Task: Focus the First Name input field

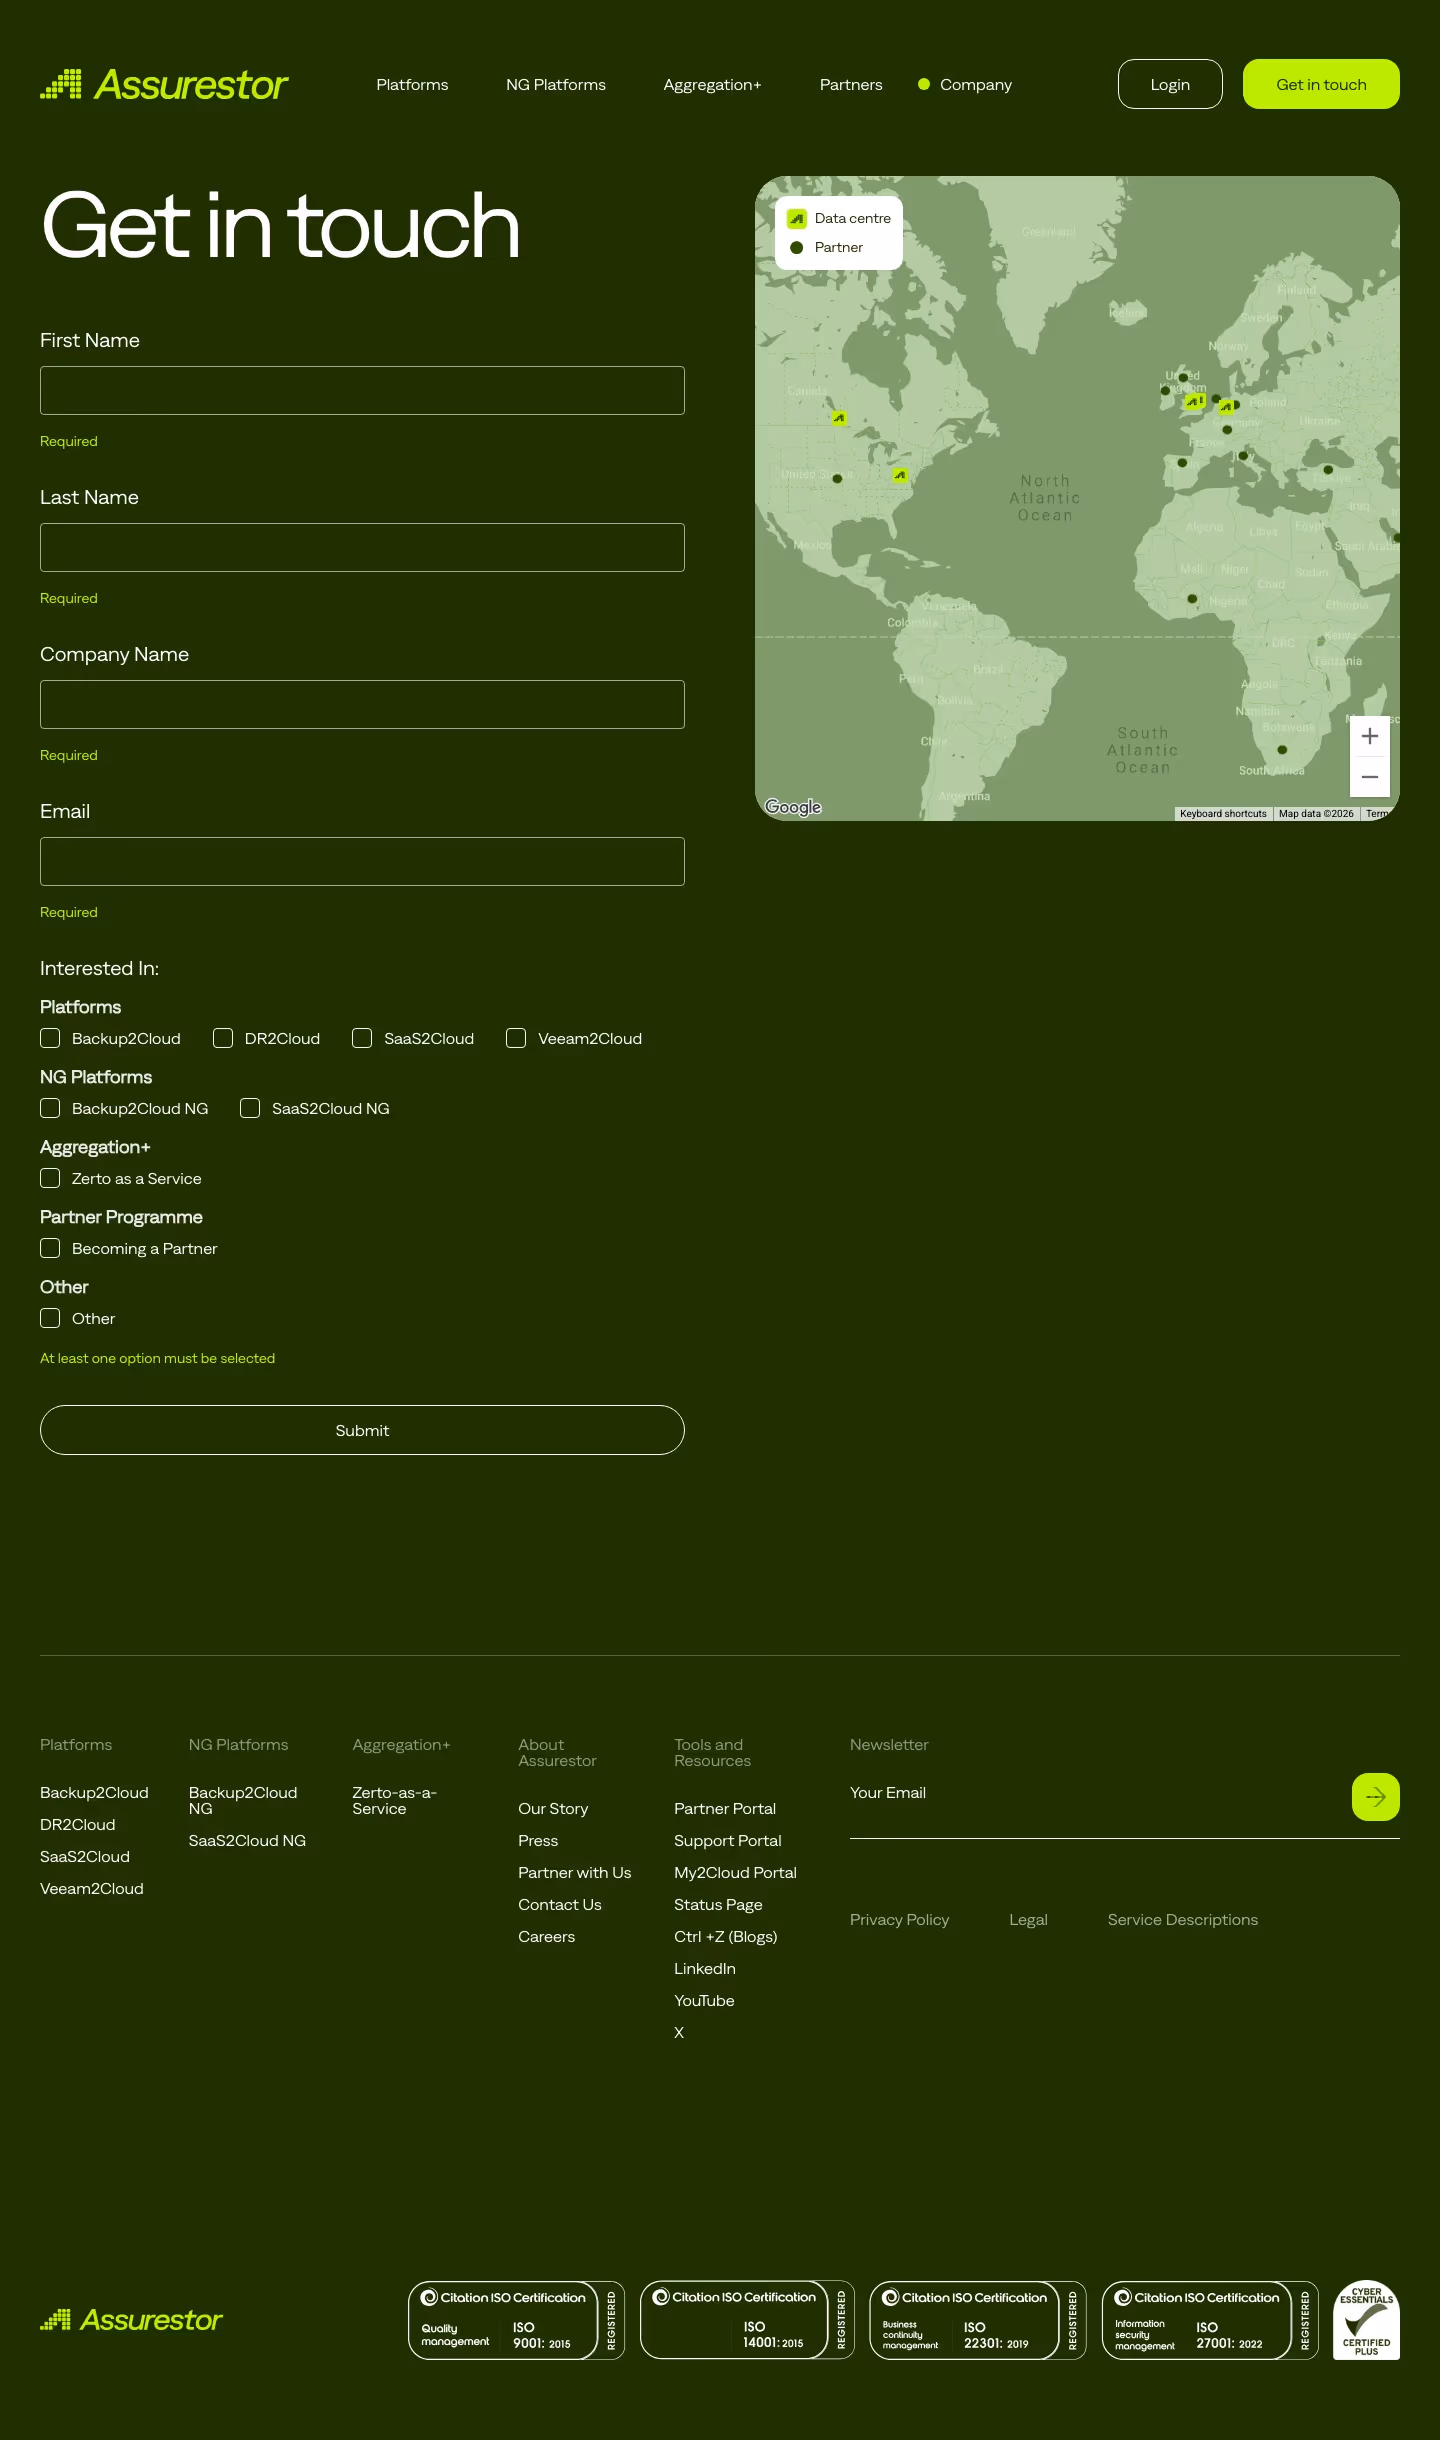Action: click(362, 390)
